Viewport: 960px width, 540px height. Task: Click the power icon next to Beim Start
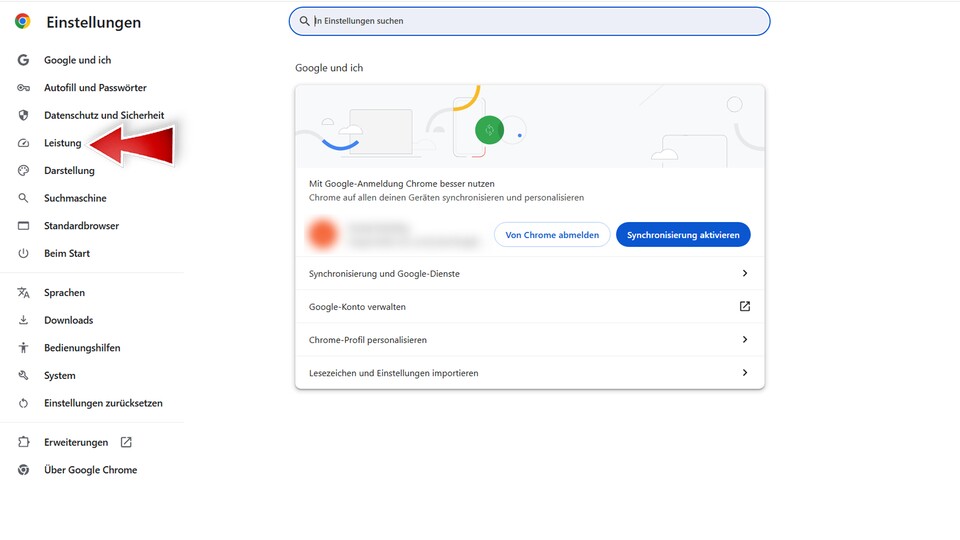coord(23,253)
